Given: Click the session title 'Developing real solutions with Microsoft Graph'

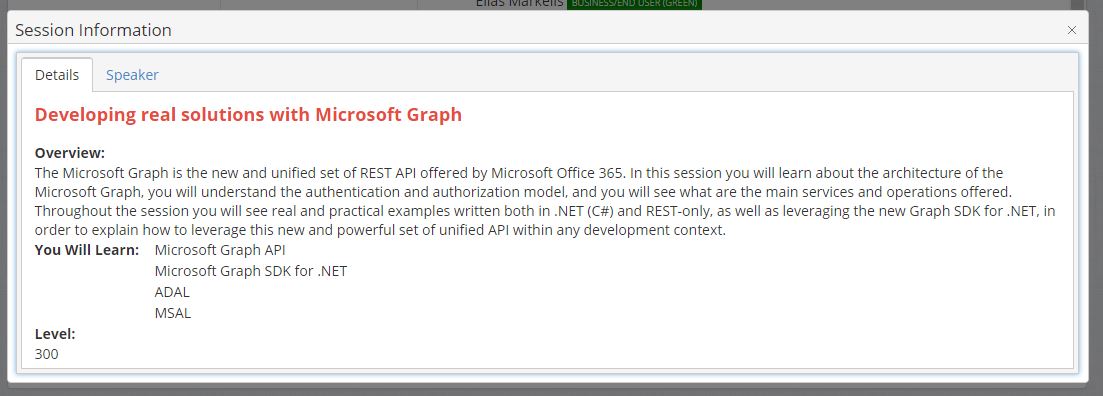Looking at the screenshot, I should click(x=248, y=114).
